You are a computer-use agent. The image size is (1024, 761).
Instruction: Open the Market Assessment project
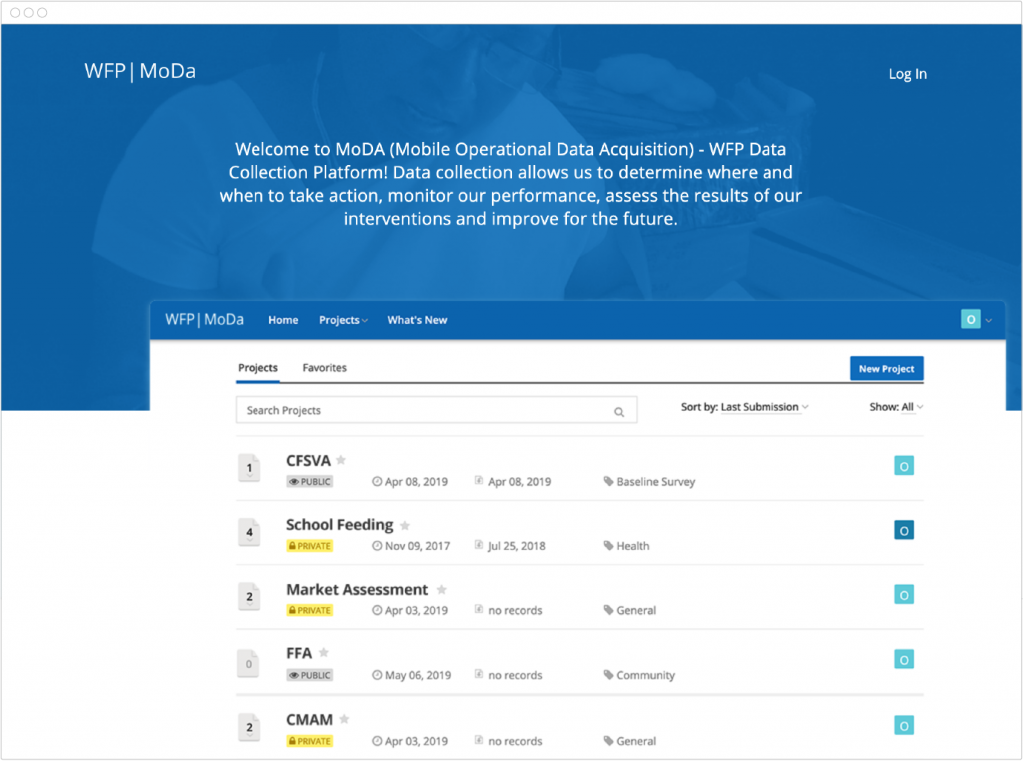[357, 589]
